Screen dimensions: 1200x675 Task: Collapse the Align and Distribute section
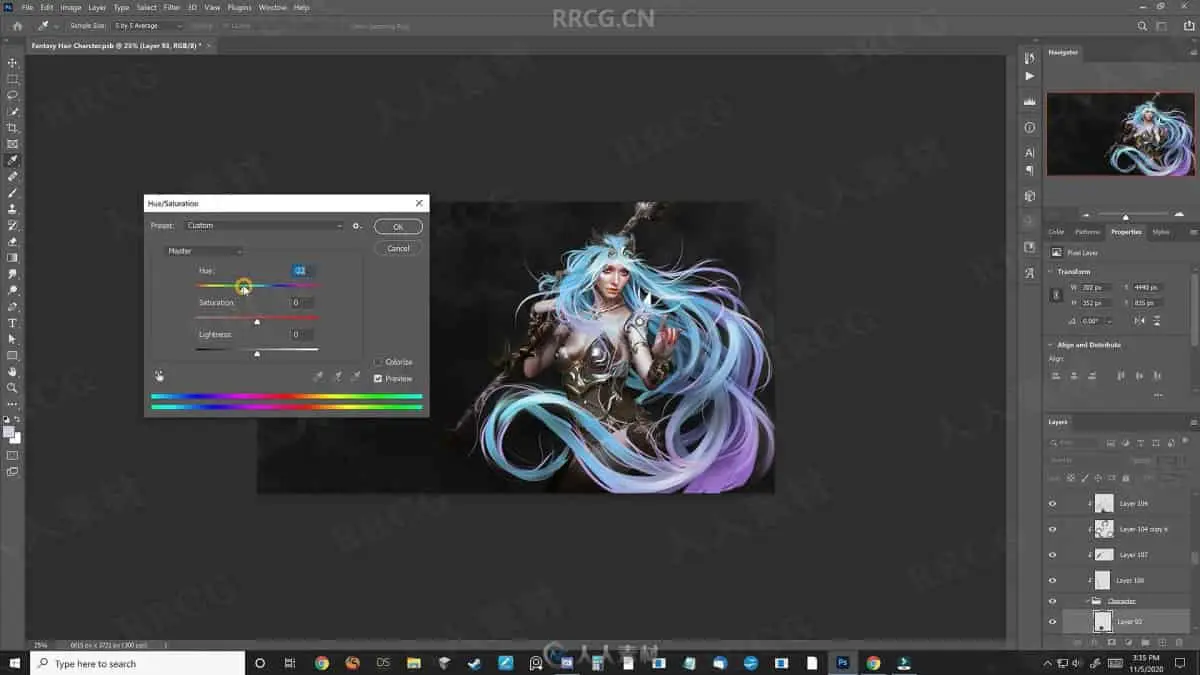[1051, 345]
